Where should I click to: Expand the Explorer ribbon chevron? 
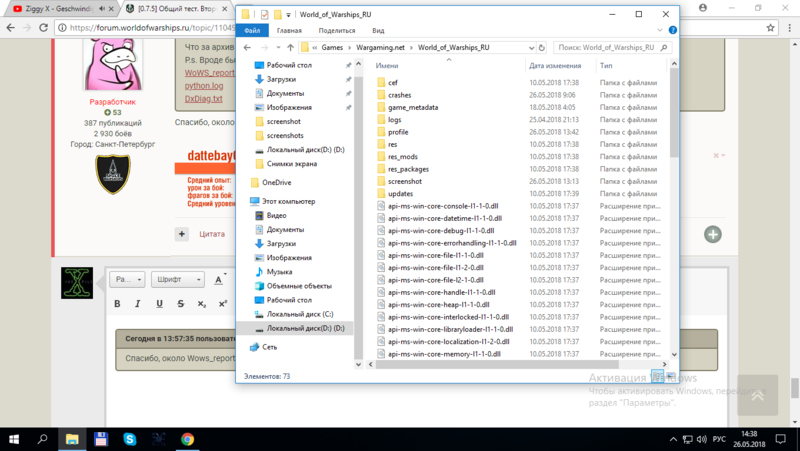pos(660,30)
